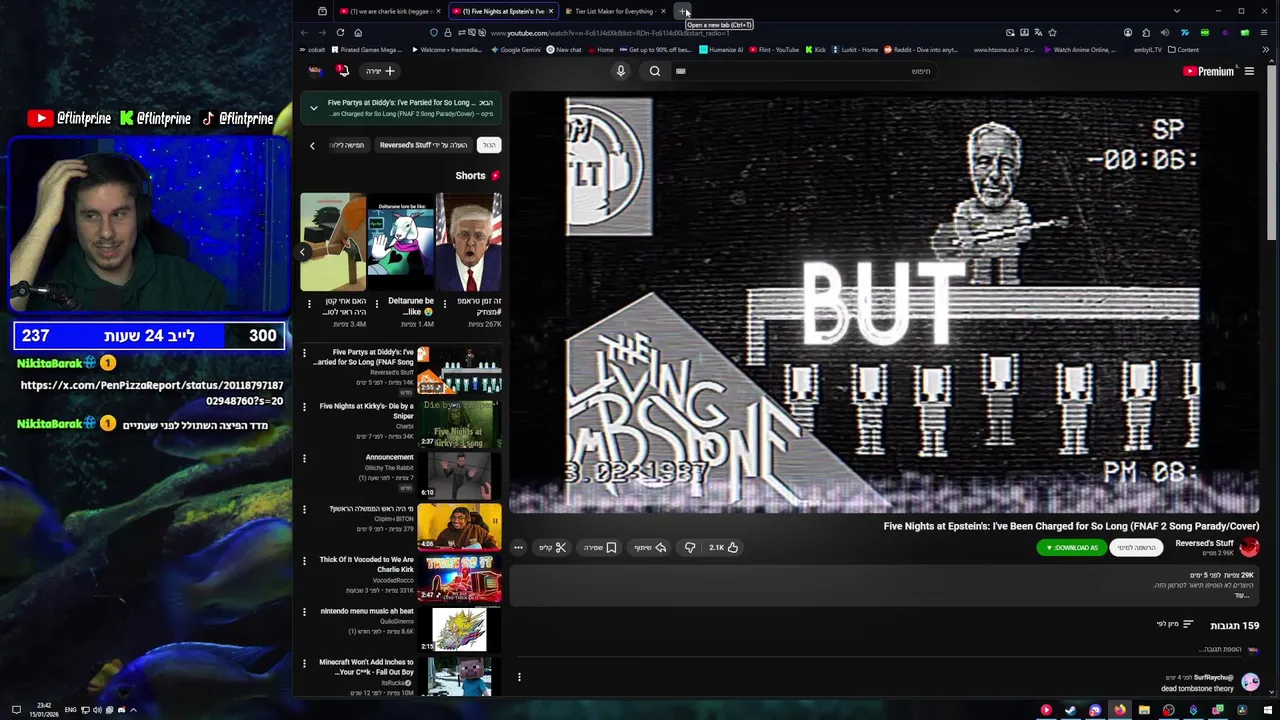Select the 'Reversed's Stuff' filter chip
1280x720 pixels.
pyautogui.click(x=423, y=145)
